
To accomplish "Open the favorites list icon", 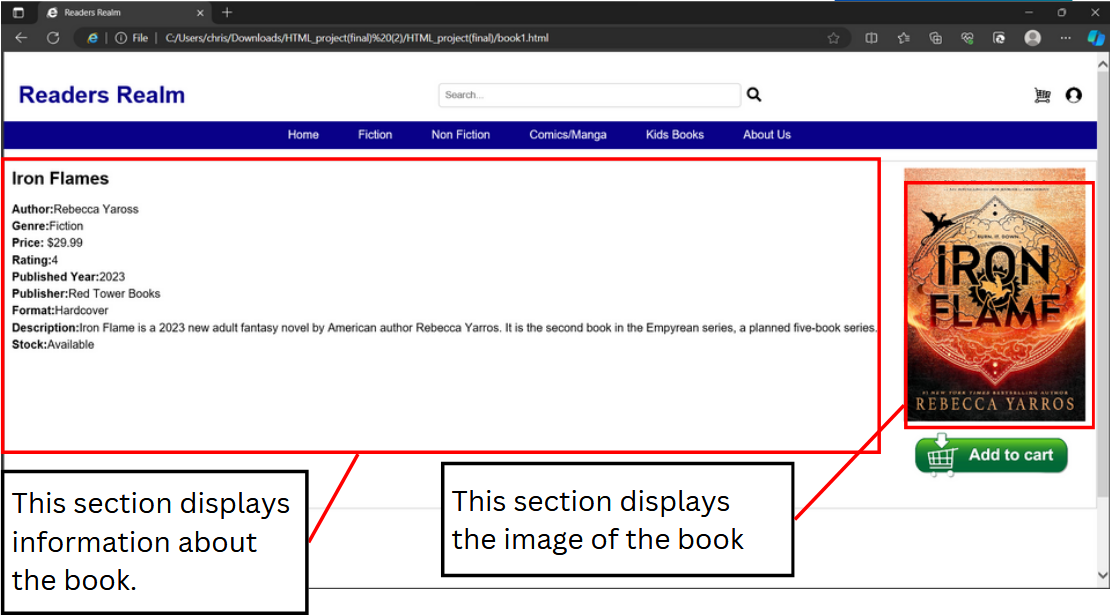I will click(903, 38).
